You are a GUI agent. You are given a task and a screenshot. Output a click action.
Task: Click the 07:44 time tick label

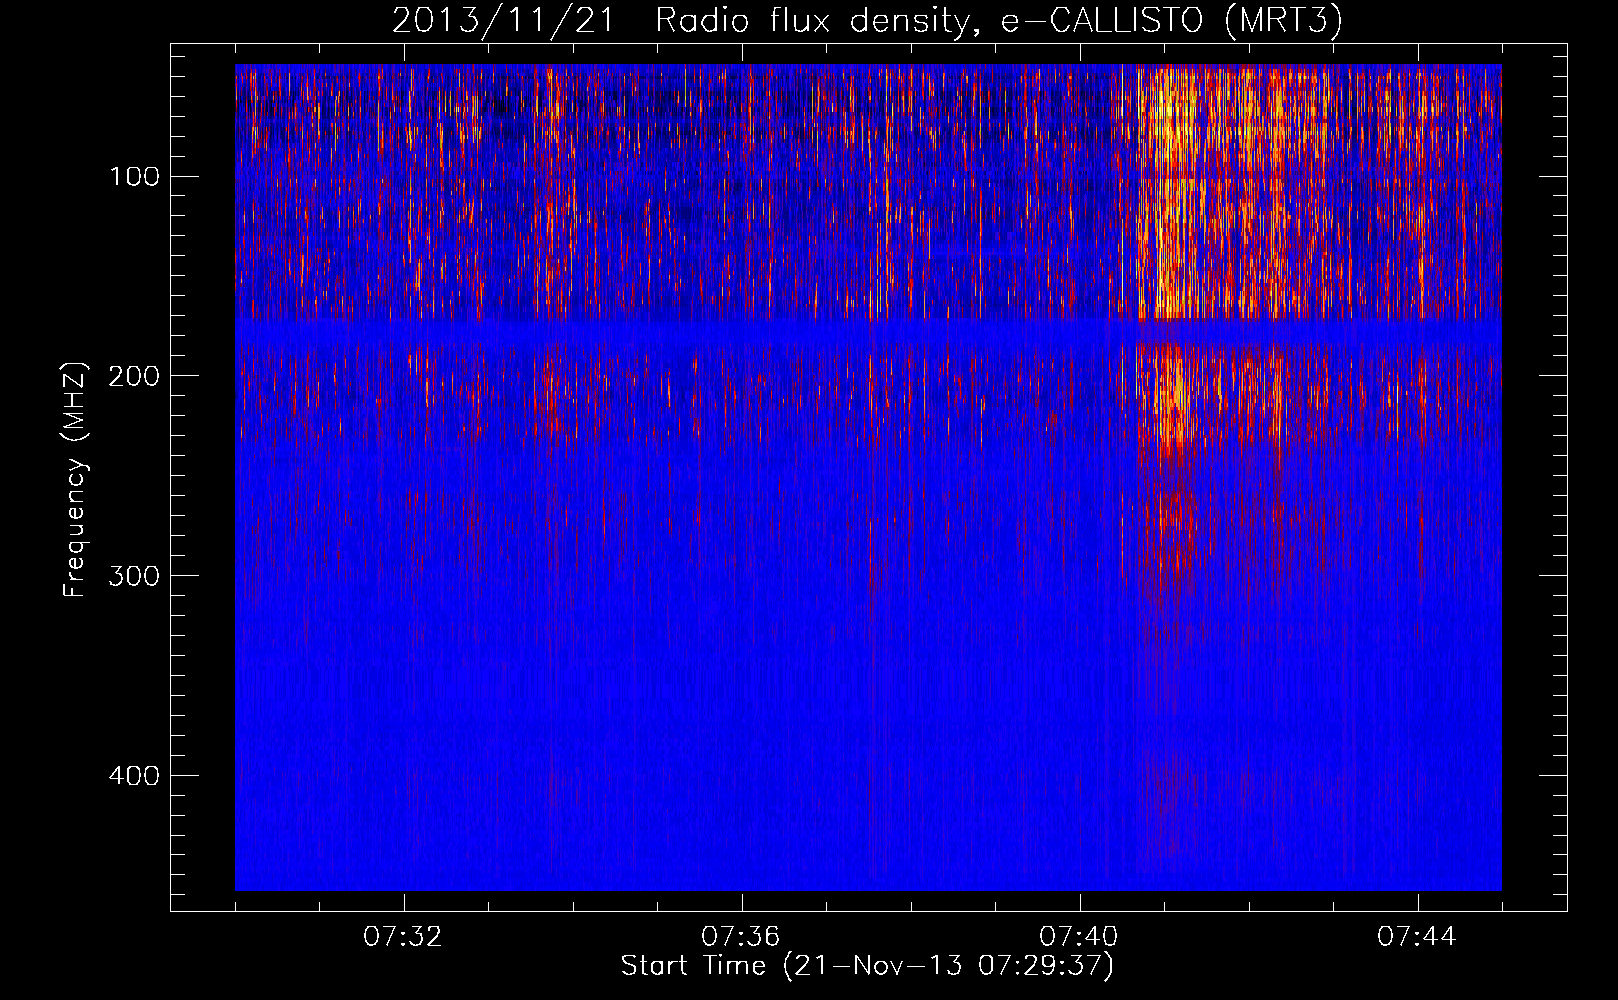[1417, 937]
